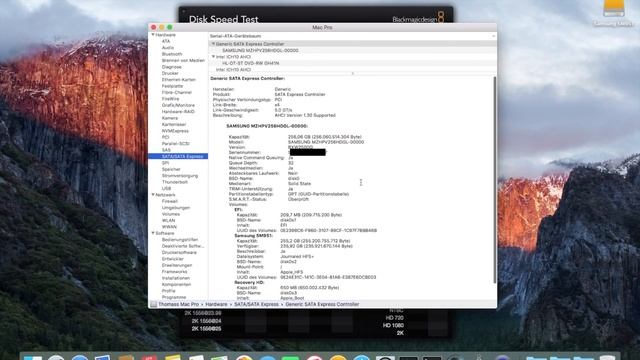Screen dimensions: 640x360
Task: Click 2K 1556@25 row in Disk Speed Test
Action: tap(206, 329)
